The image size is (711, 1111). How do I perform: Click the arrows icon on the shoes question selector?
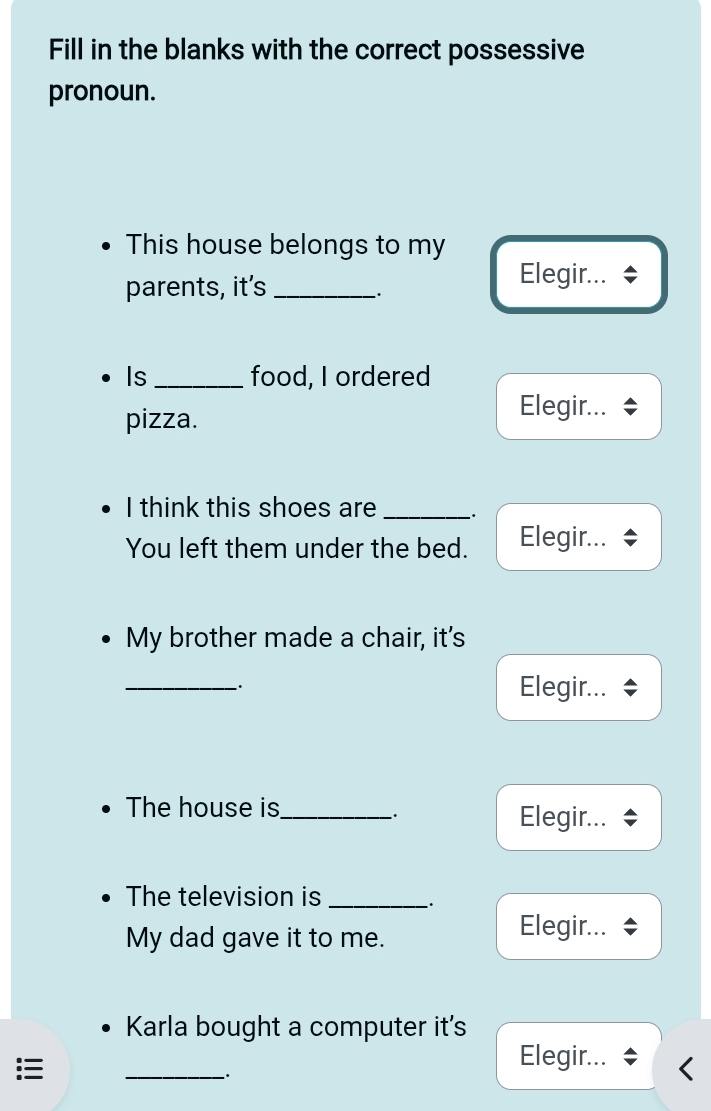pyautogui.click(x=631, y=537)
